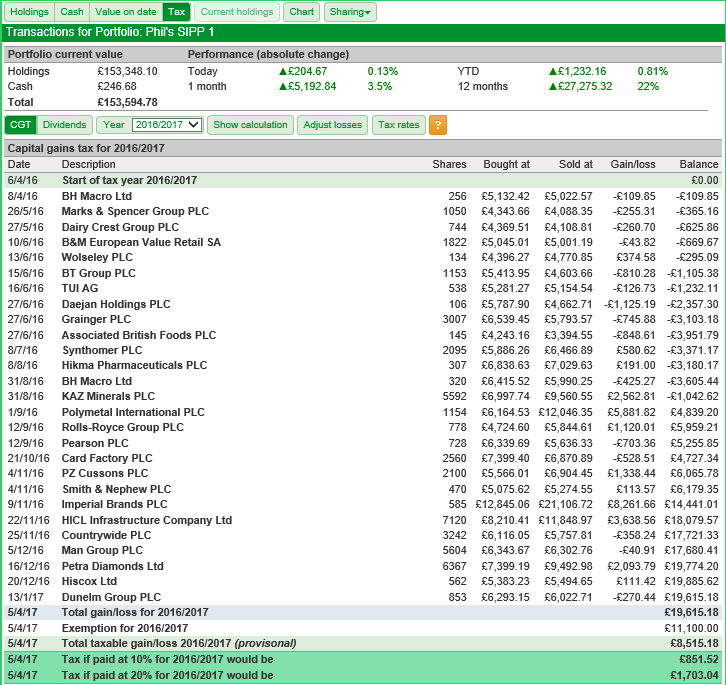Switch to the Holdings tab
726x685 pixels.
(29, 12)
